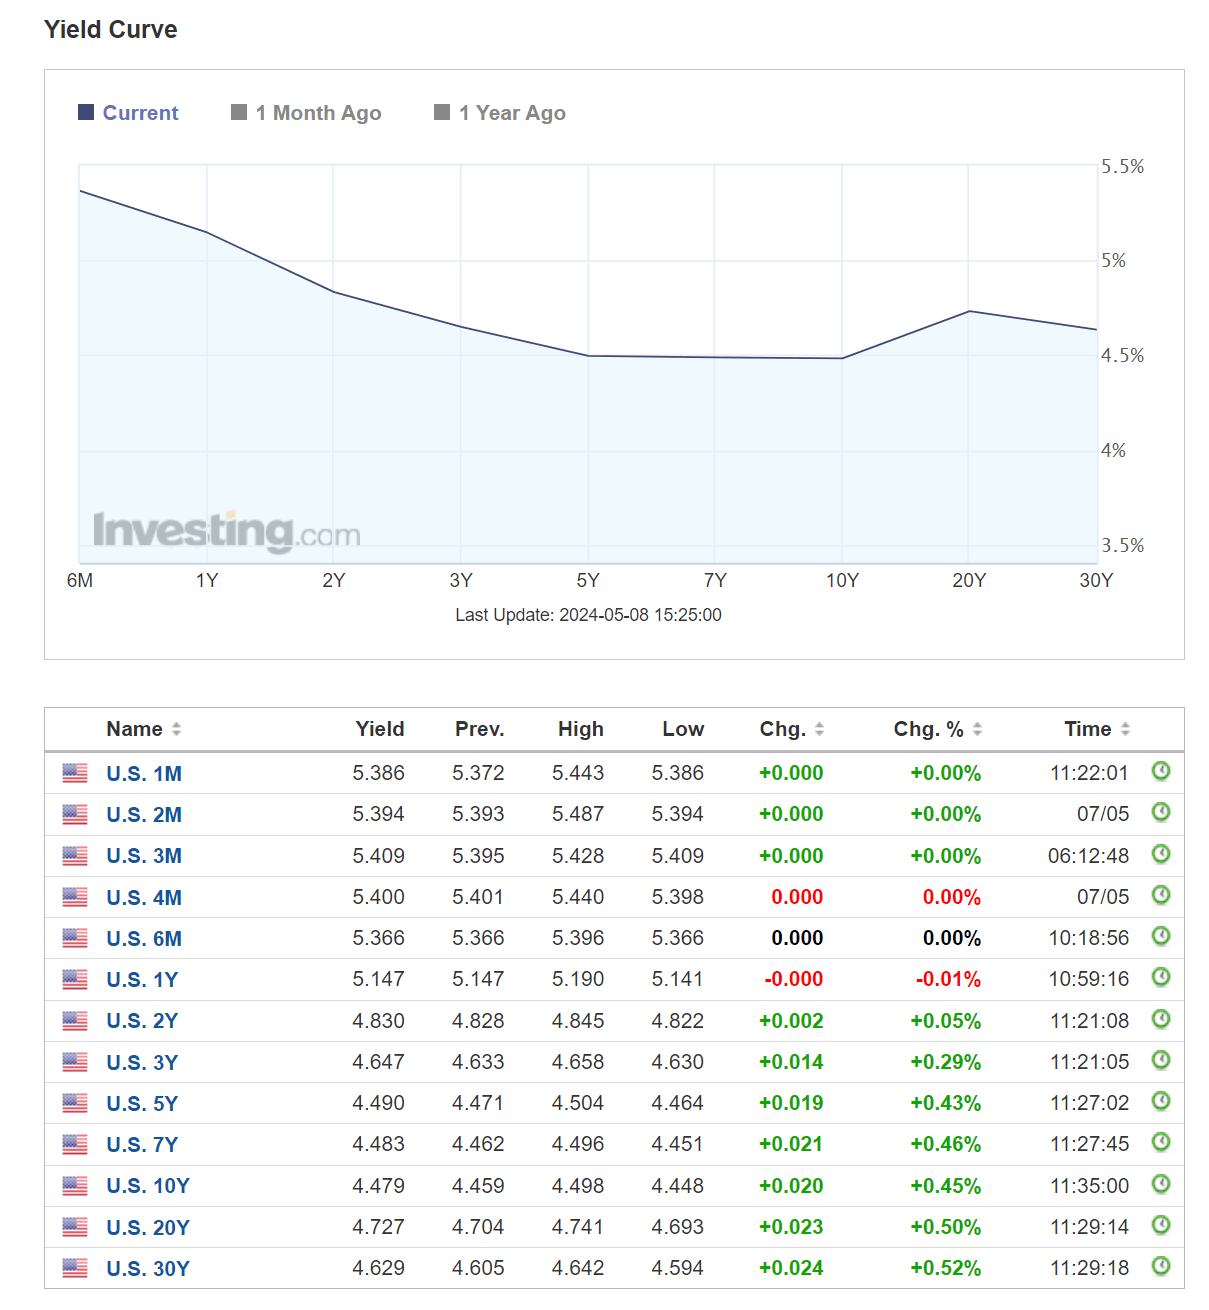The height and width of the screenshot is (1310, 1209).
Task: Click the alert clock icon for U.S. 10Y
Action: (1160, 1184)
